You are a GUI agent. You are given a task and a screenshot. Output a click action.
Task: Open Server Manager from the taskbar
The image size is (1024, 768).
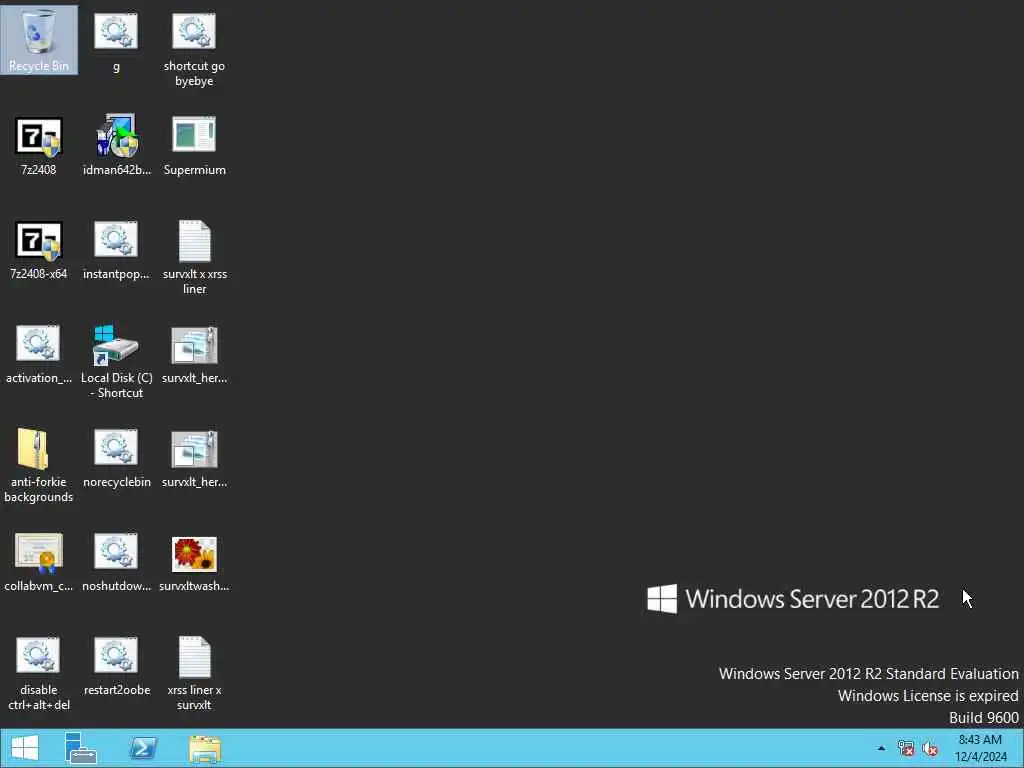pyautogui.click(x=80, y=748)
